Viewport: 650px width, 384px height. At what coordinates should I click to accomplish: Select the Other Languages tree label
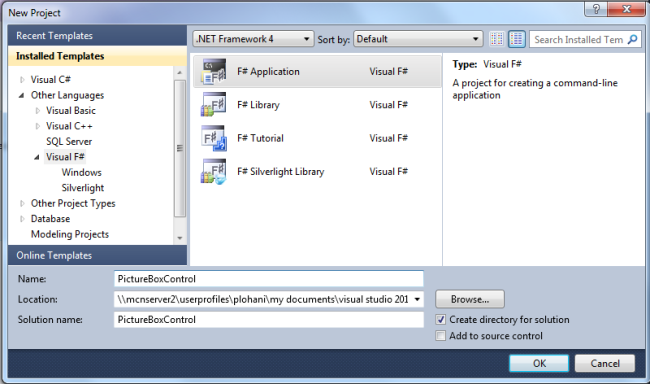pyautogui.click(x=67, y=95)
